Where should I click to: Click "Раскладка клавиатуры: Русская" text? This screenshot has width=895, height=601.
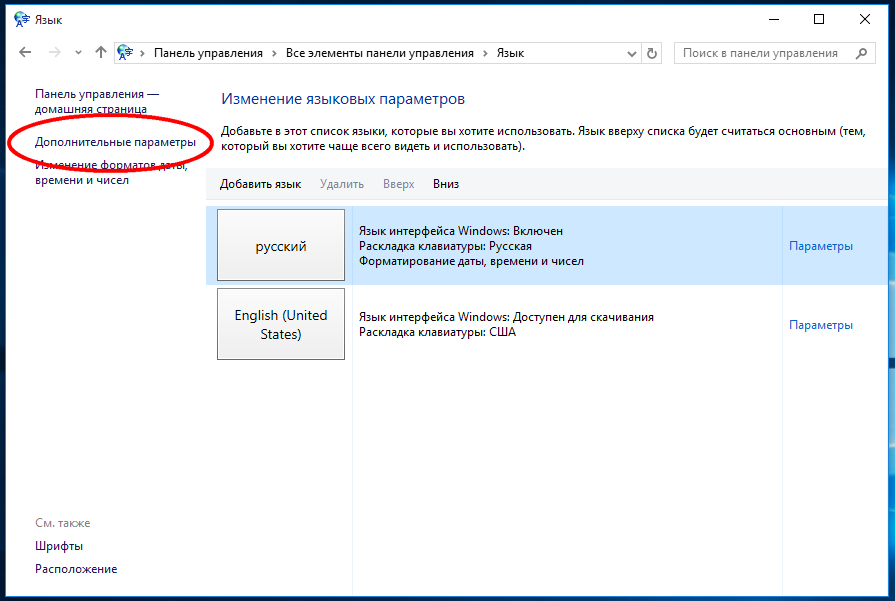[445, 246]
